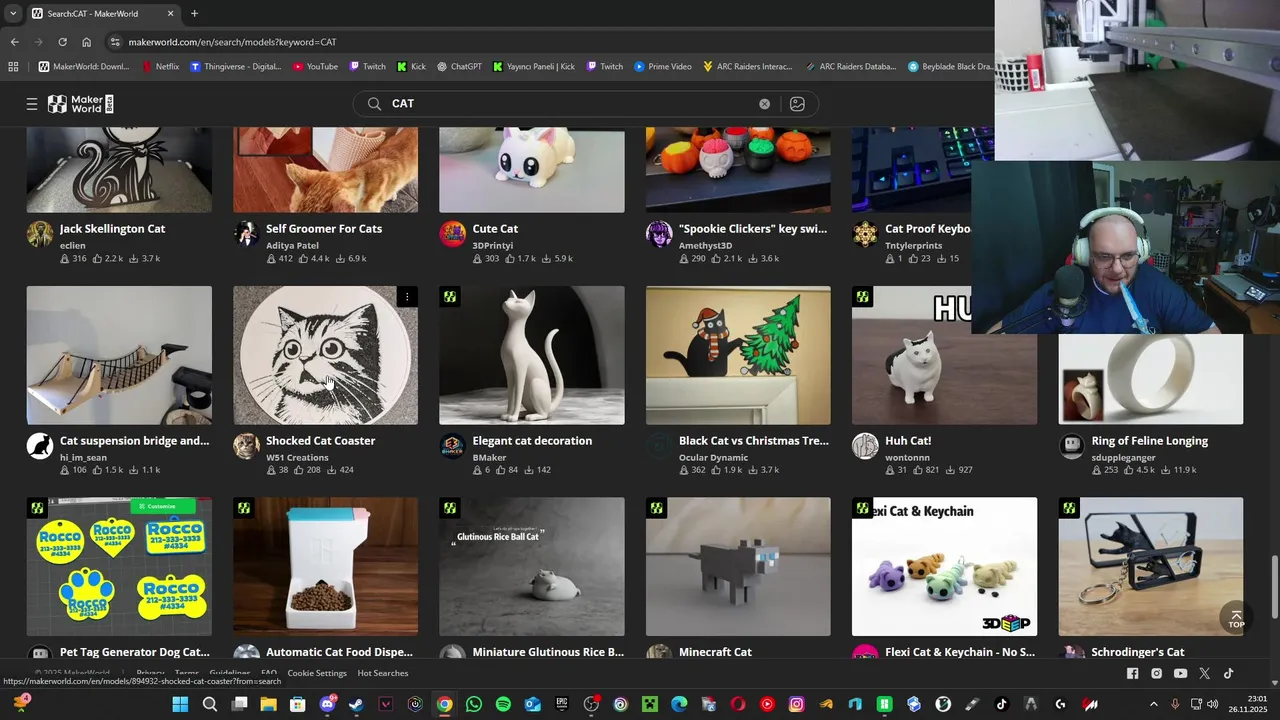Viewport: 1280px width, 720px height.
Task: Click hi_im_sean avatar icon
Action: tap(40, 446)
